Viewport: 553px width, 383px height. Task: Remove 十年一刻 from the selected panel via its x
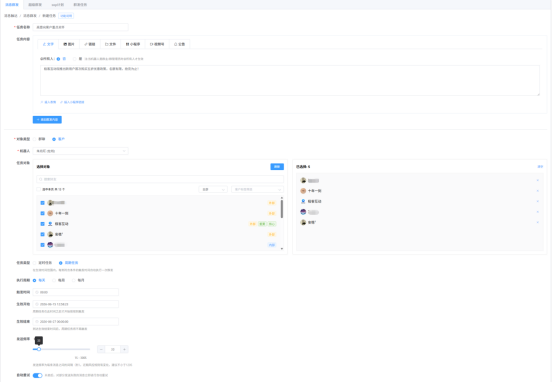click(x=537, y=191)
